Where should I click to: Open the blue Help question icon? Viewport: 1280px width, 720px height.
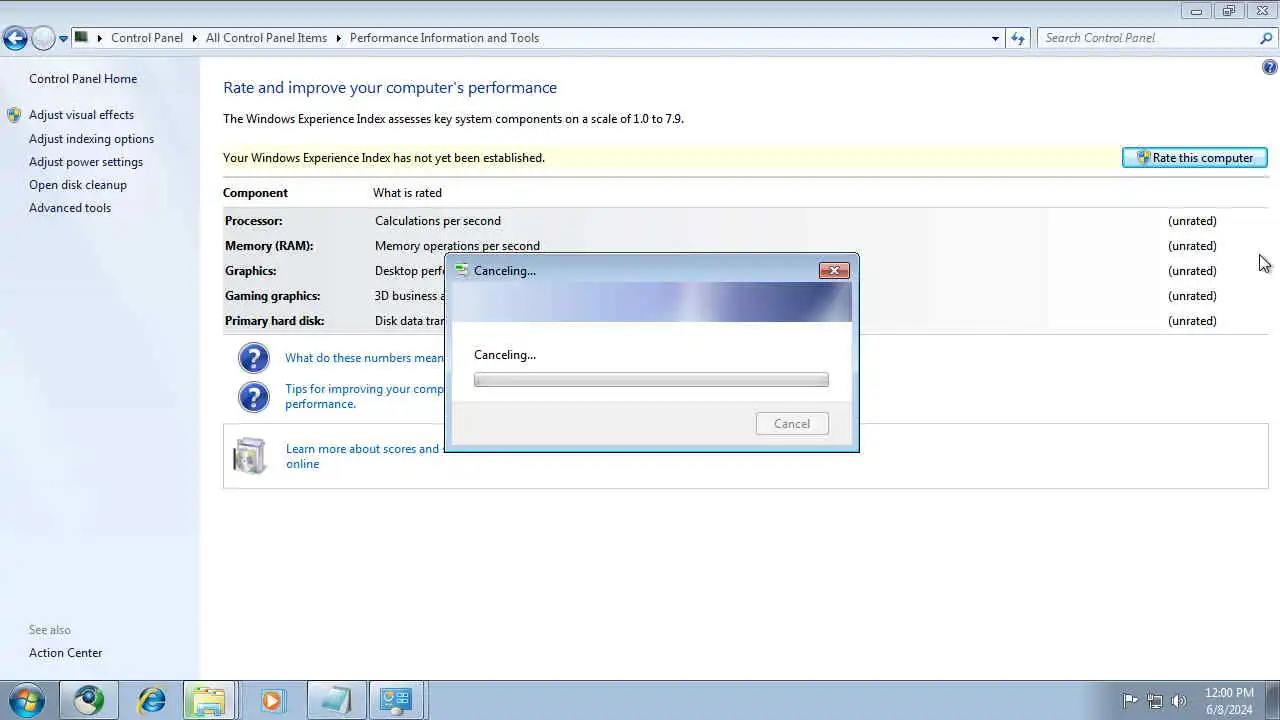tap(1270, 68)
